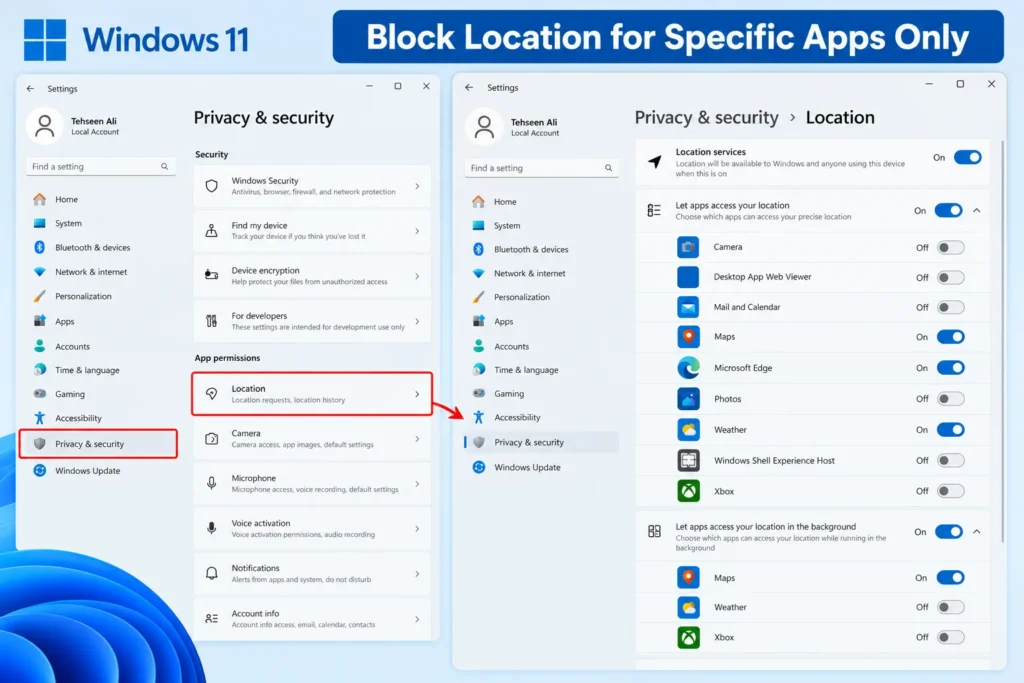Screen dimensions: 1024x683
Task: Open Device encryption via its chevron
Action: (x=417, y=276)
